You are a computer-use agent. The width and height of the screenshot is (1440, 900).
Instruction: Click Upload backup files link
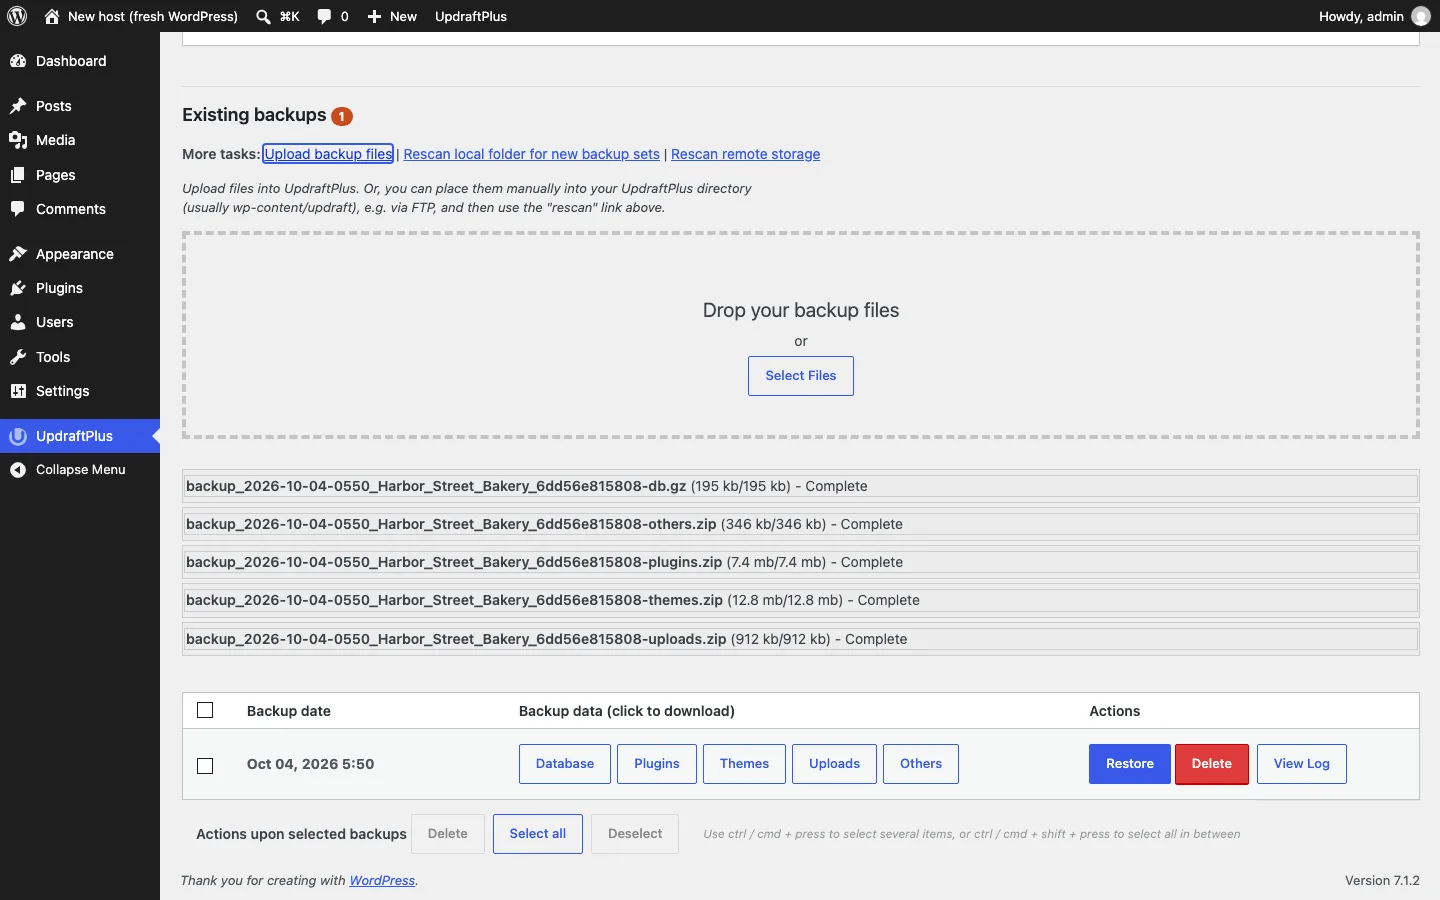(328, 154)
